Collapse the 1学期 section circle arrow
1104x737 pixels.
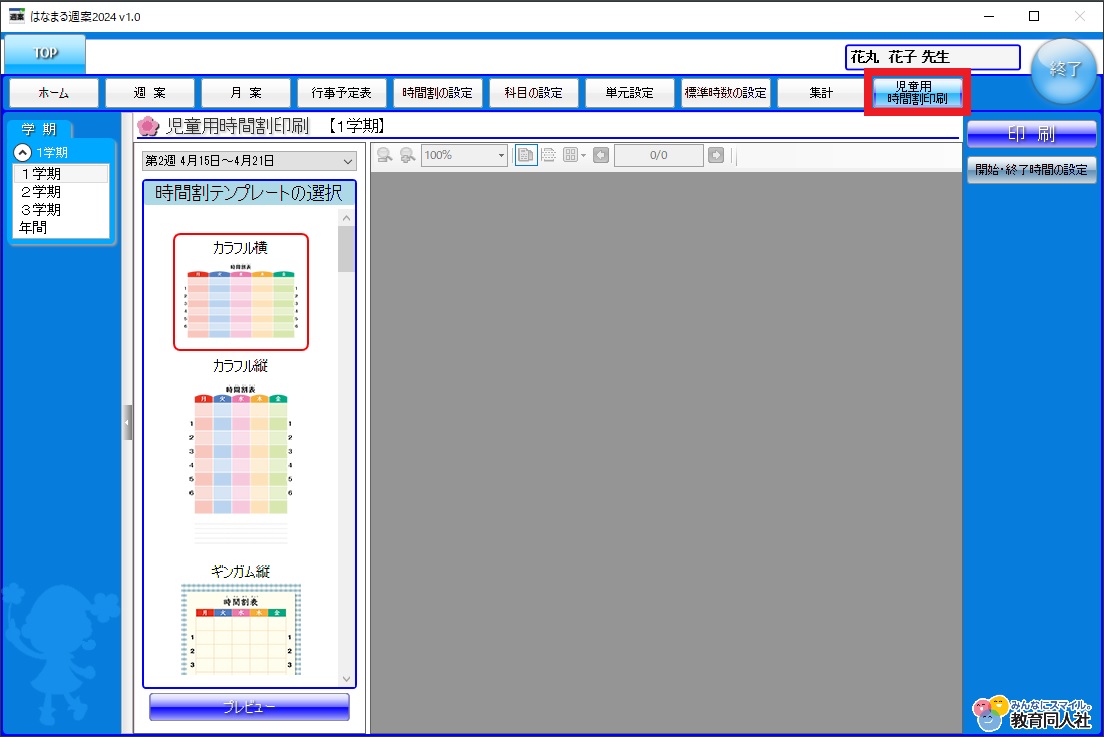[23, 152]
